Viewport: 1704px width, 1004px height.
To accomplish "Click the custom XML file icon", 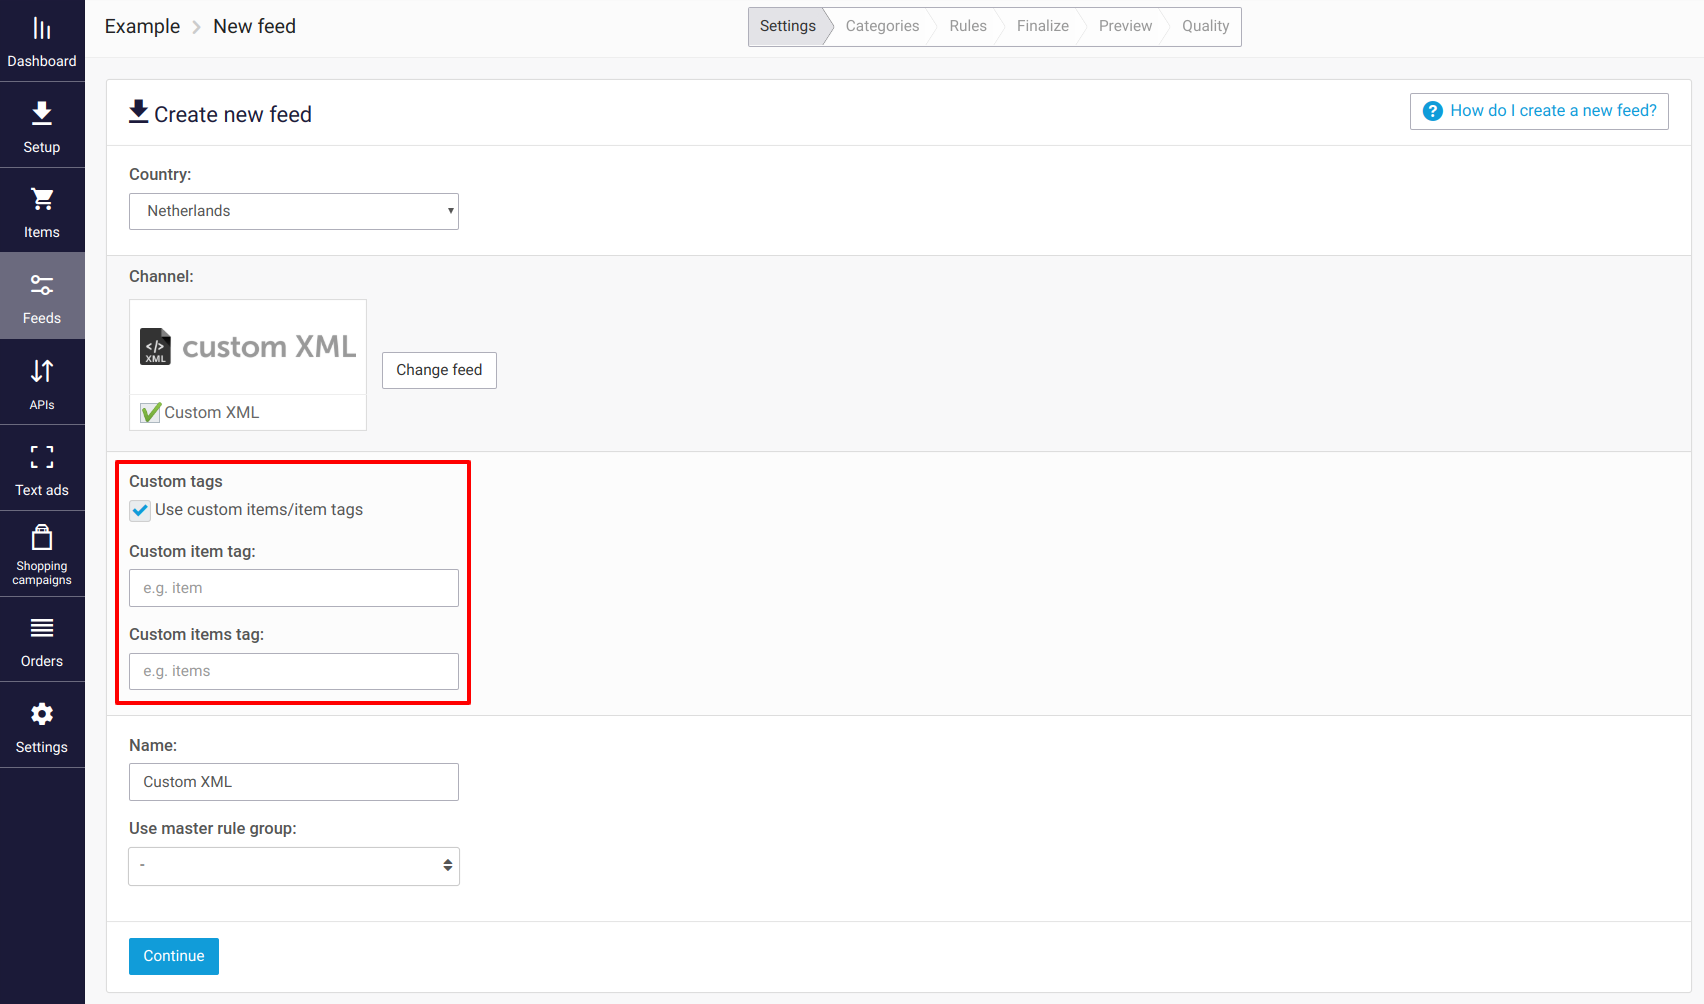I will pos(155,347).
